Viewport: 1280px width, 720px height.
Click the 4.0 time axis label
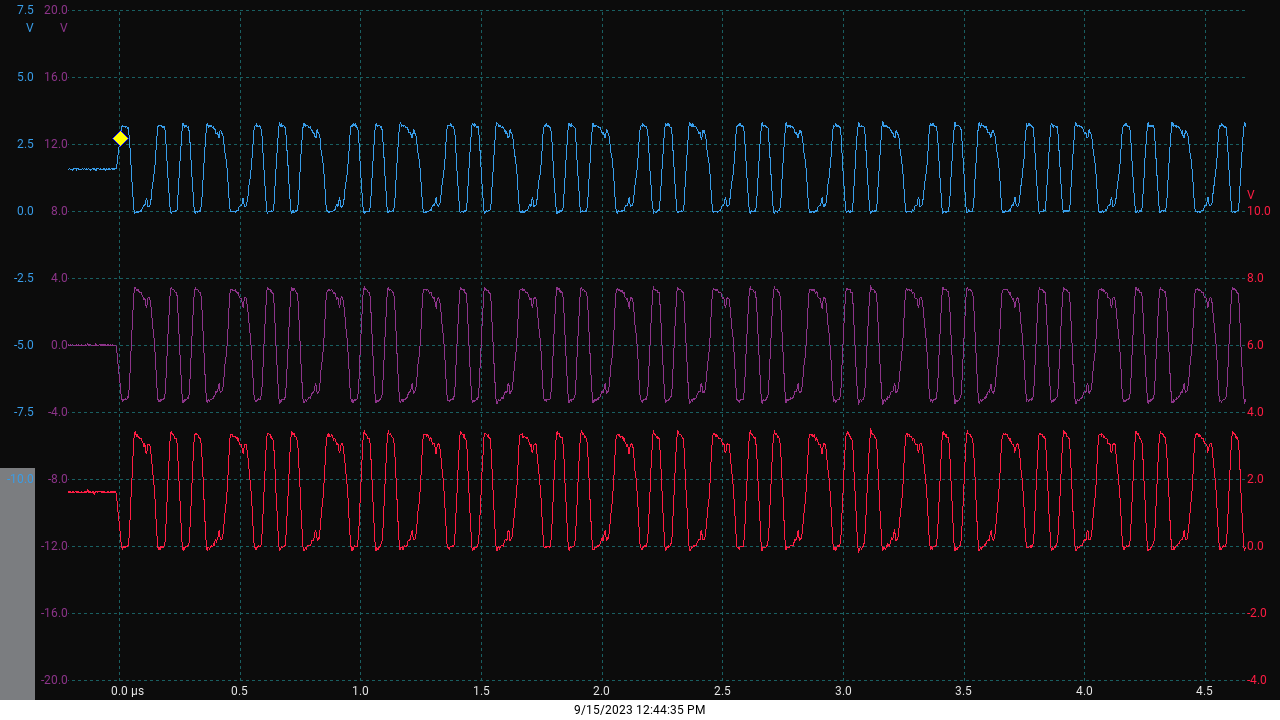click(x=1084, y=691)
